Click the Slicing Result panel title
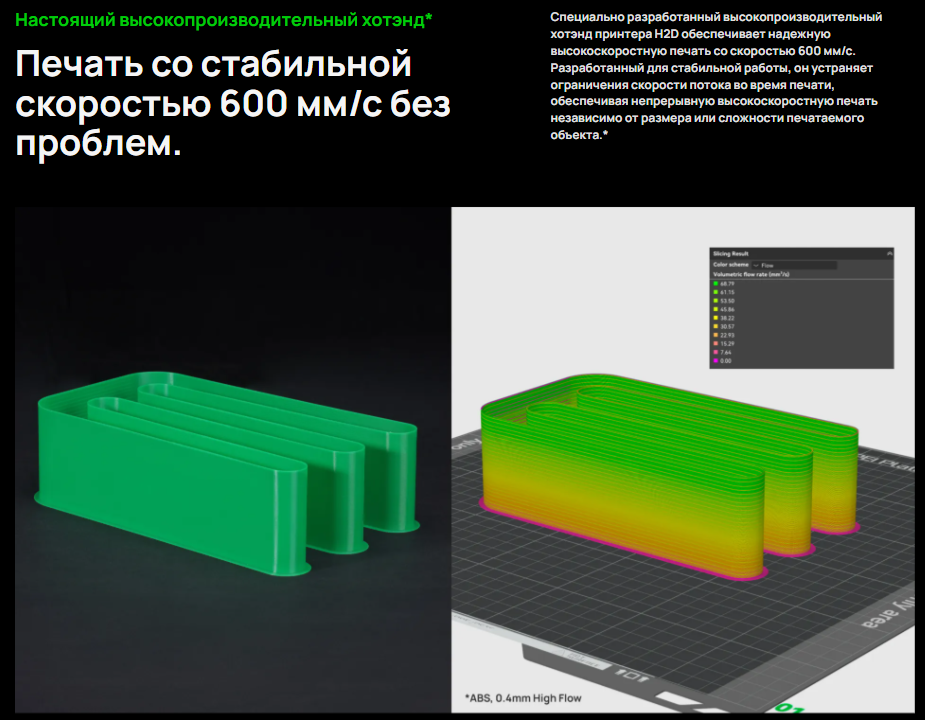The height and width of the screenshot is (720, 925). [730, 254]
